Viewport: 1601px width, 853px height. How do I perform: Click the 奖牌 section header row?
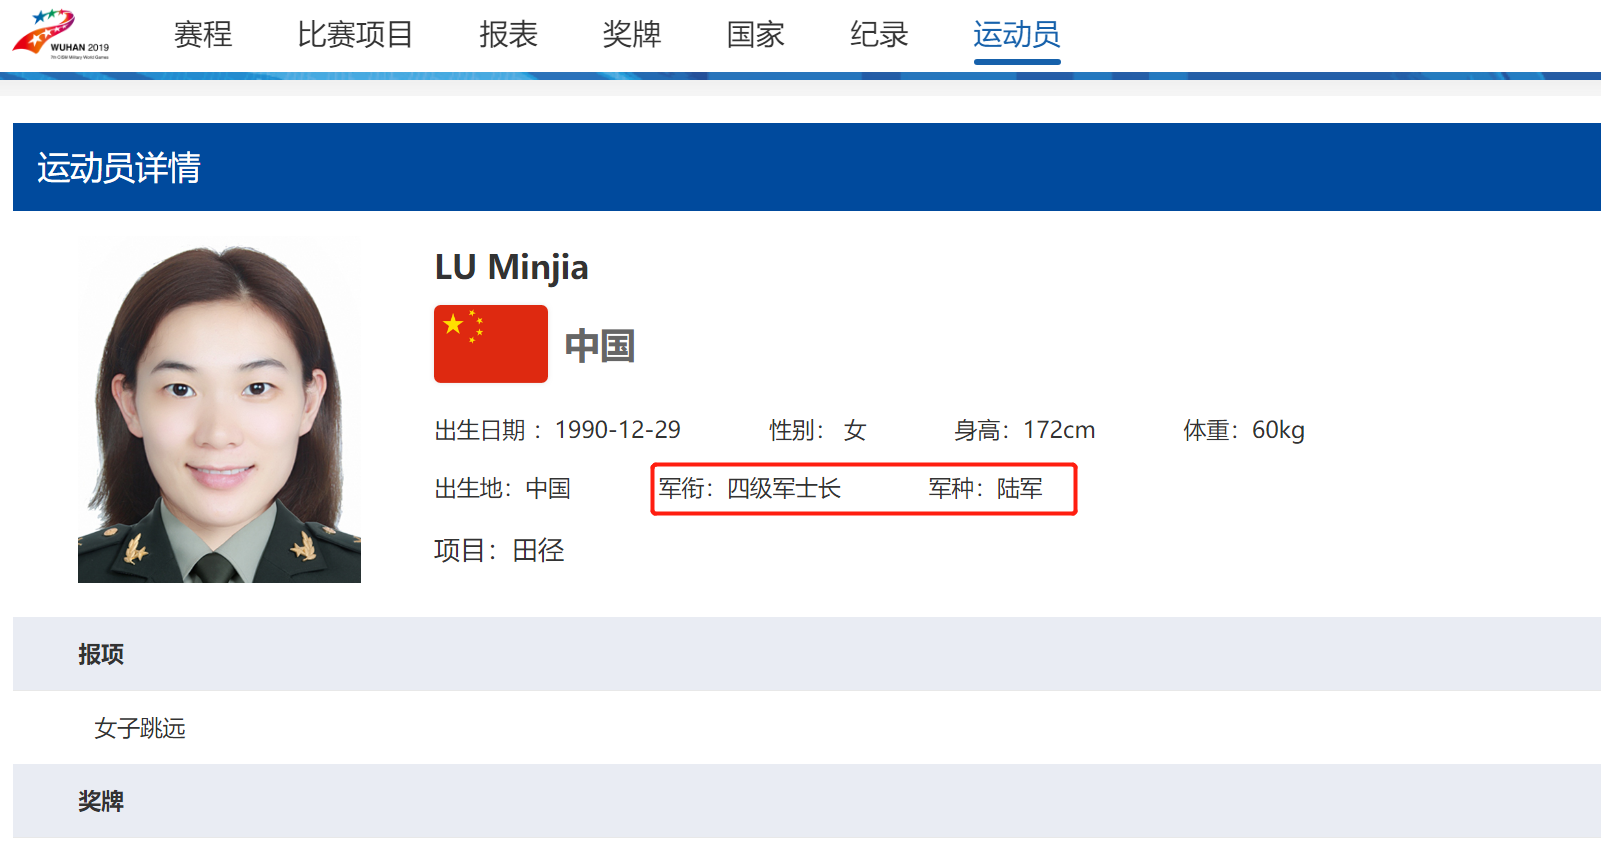tap(806, 801)
